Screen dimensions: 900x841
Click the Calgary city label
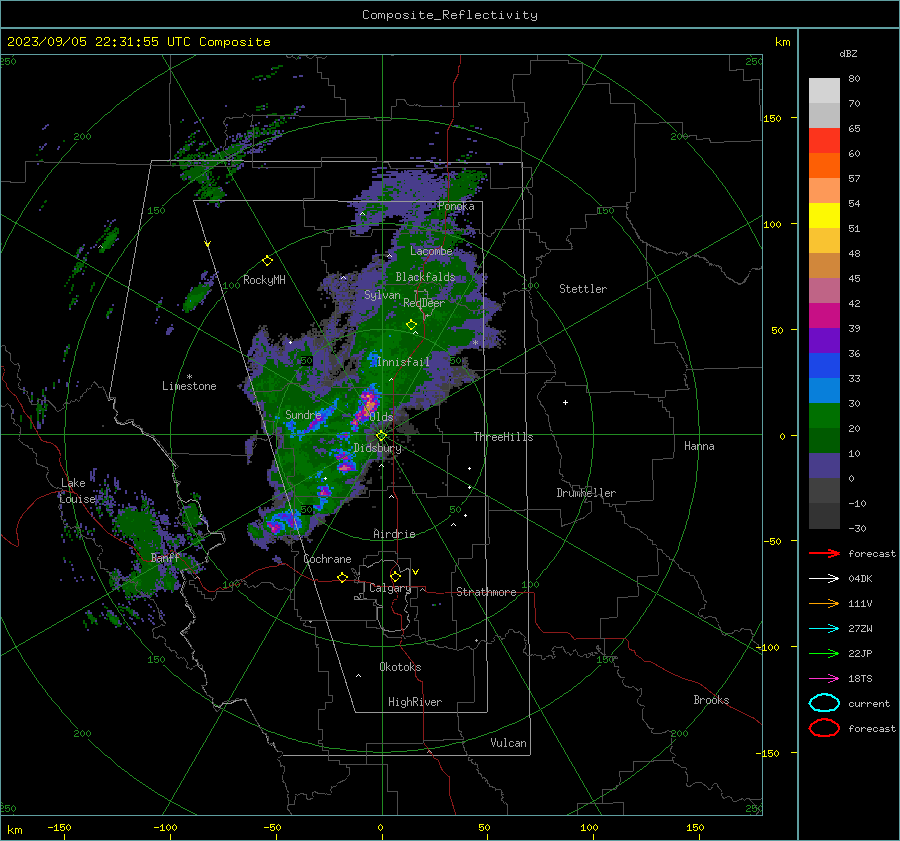(390, 588)
